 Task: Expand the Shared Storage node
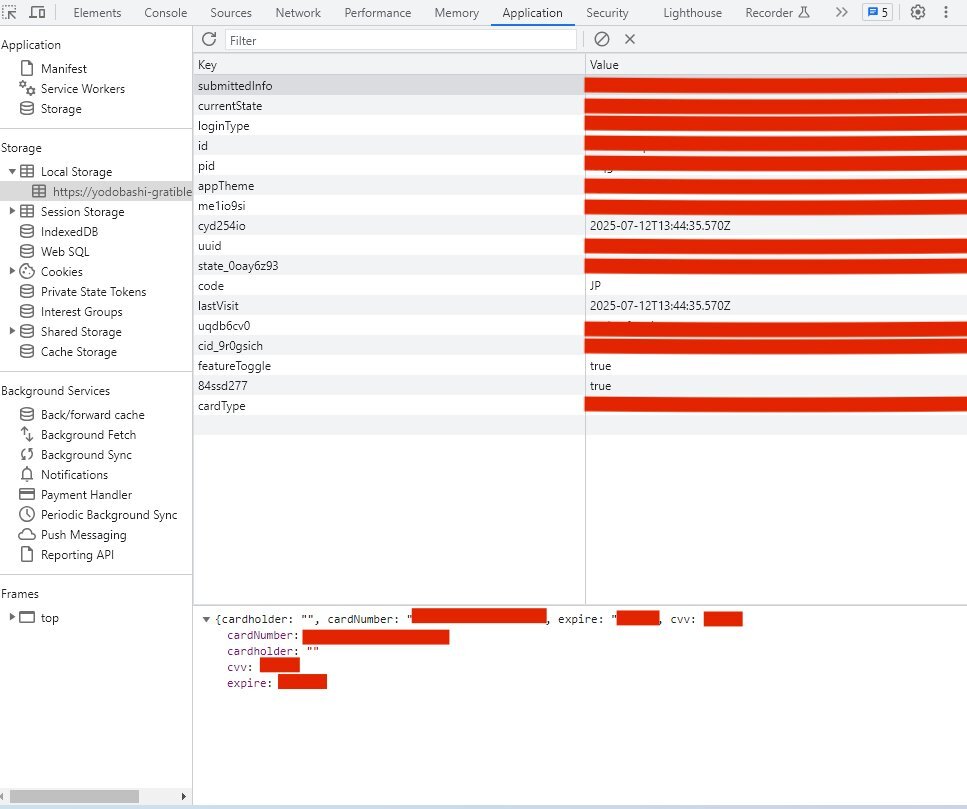[x=12, y=332]
